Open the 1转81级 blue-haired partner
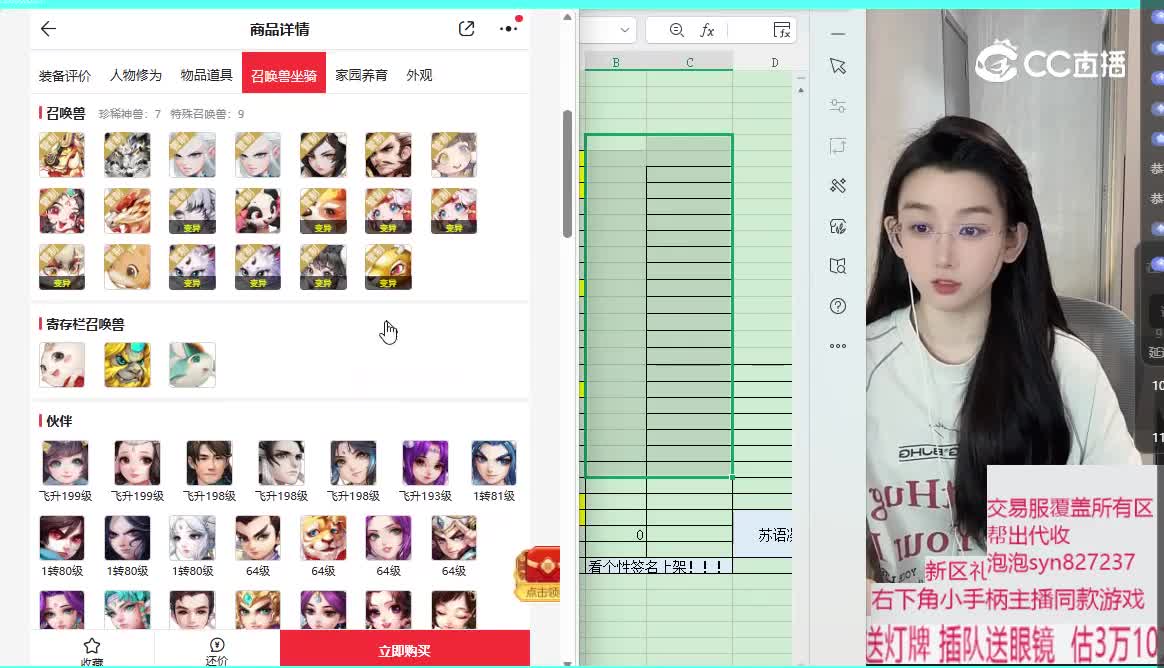 [494, 471]
